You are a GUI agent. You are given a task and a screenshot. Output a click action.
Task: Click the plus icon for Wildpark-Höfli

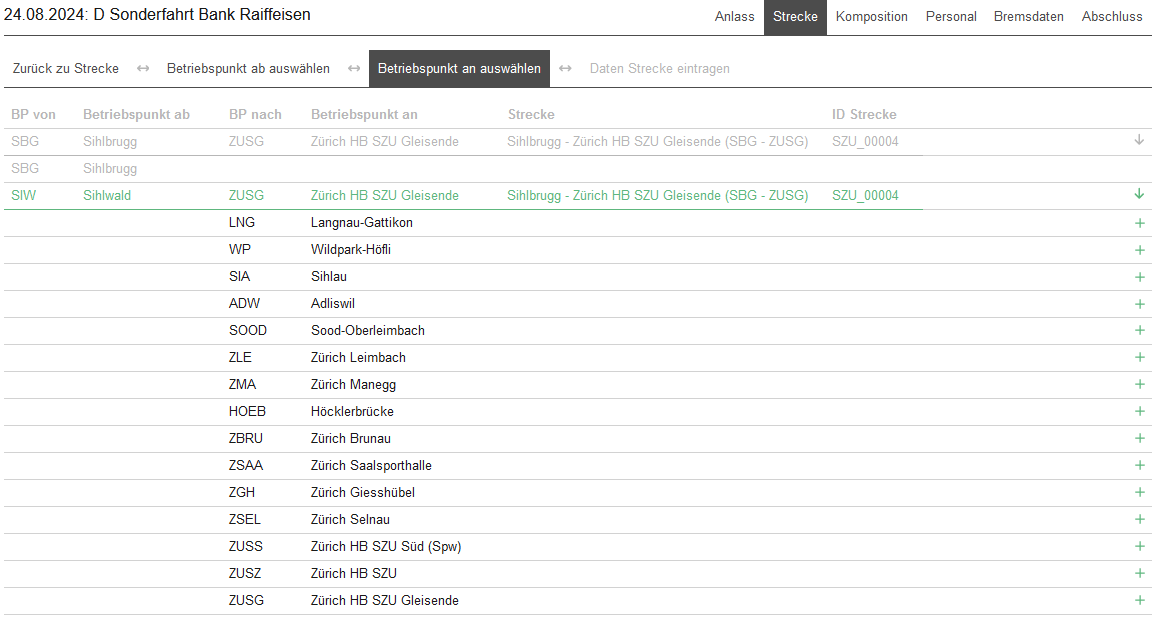(x=1139, y=250)
